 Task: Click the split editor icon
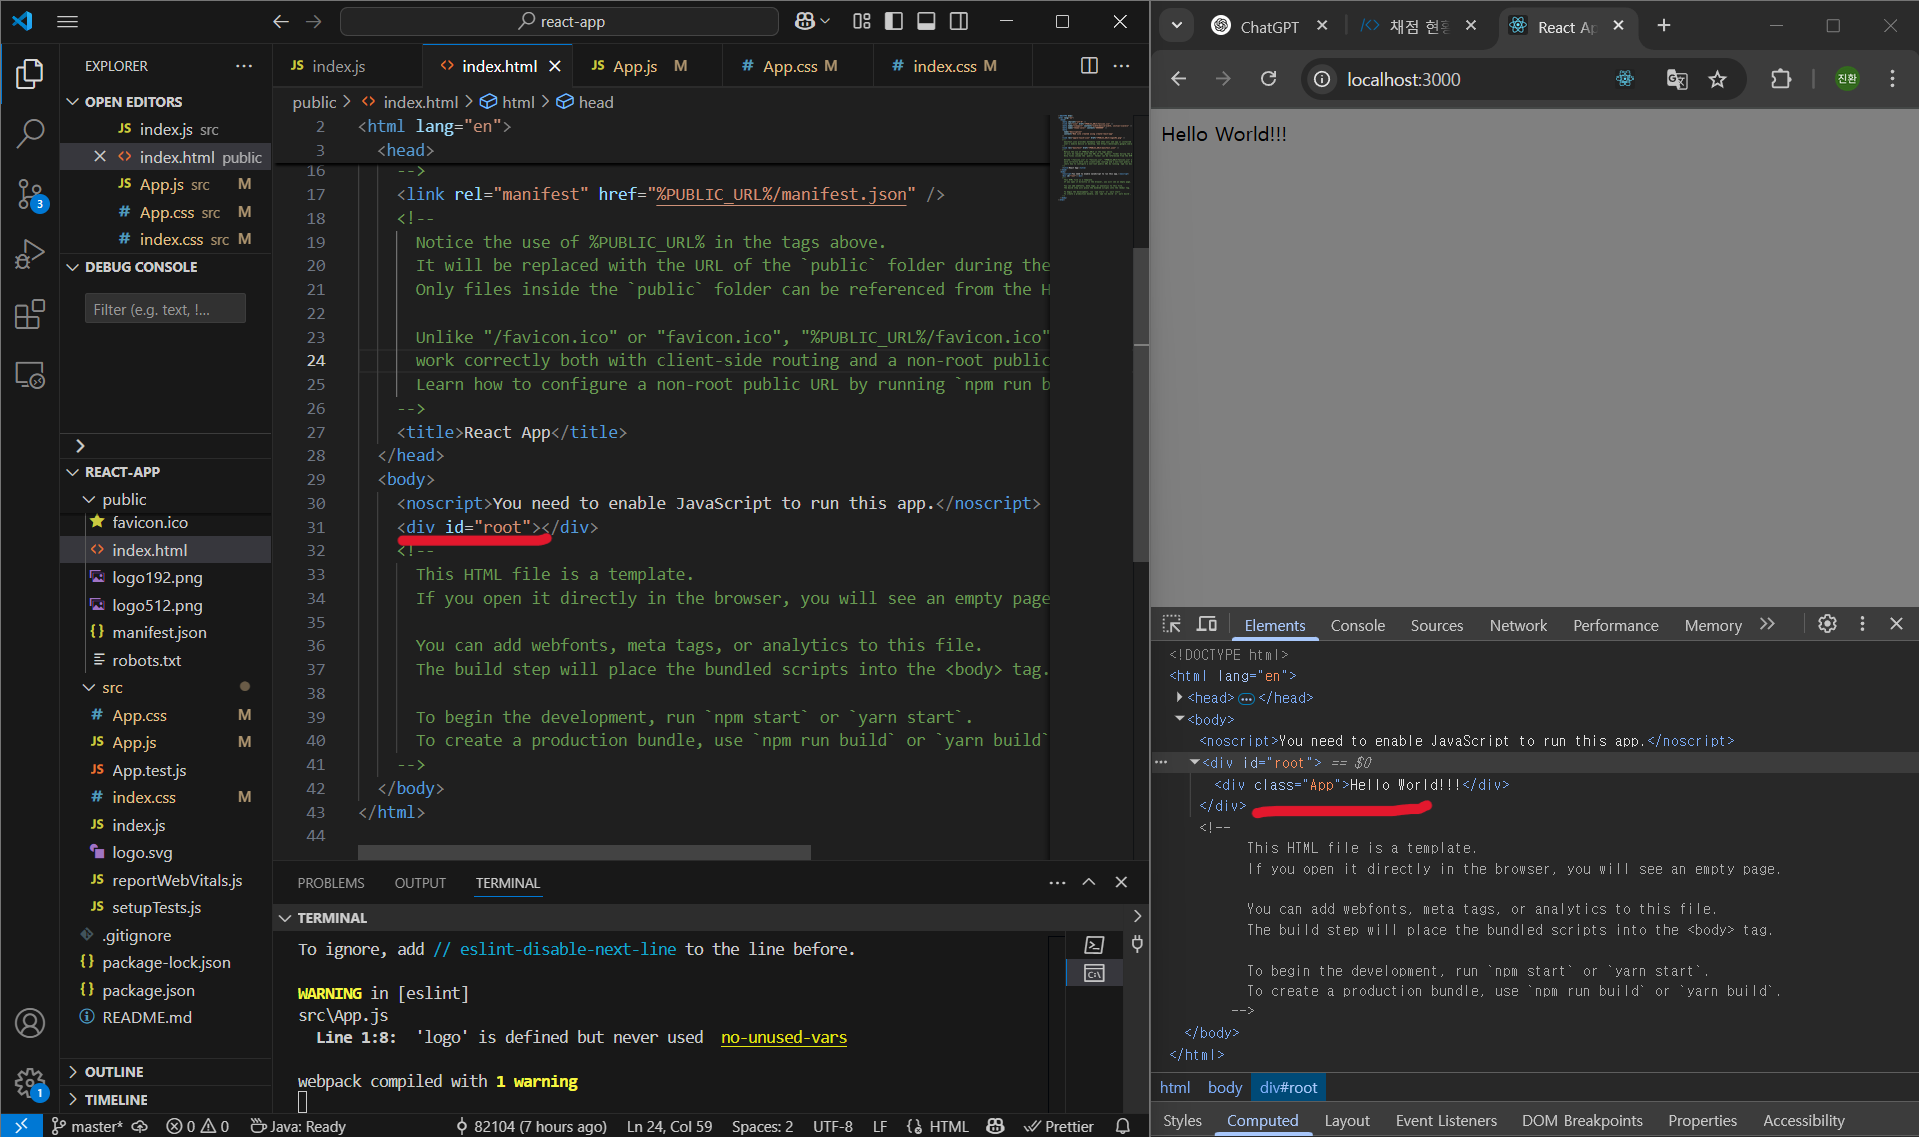pos(1088,65)
